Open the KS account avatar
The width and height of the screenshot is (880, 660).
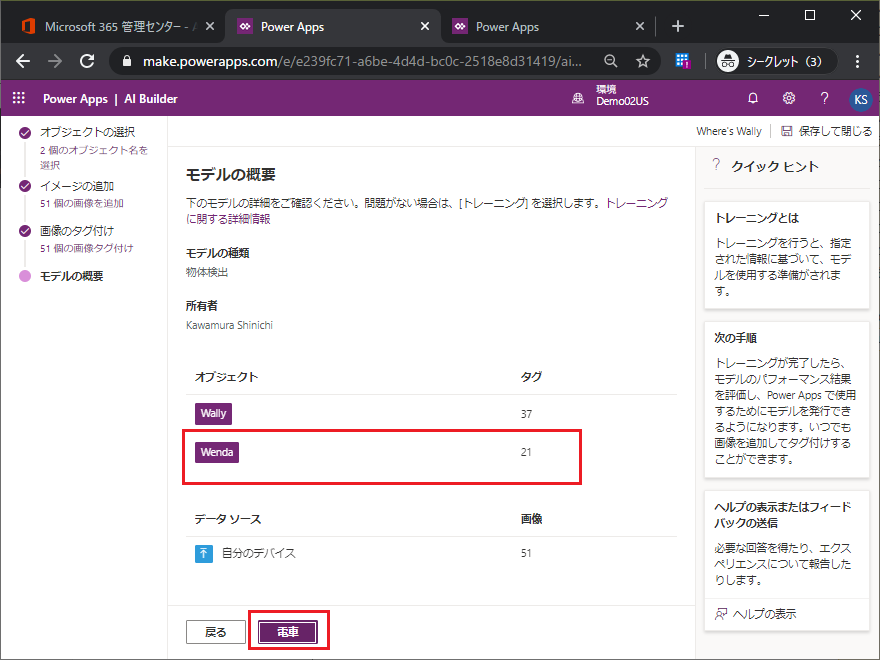[x=861, y=99]
